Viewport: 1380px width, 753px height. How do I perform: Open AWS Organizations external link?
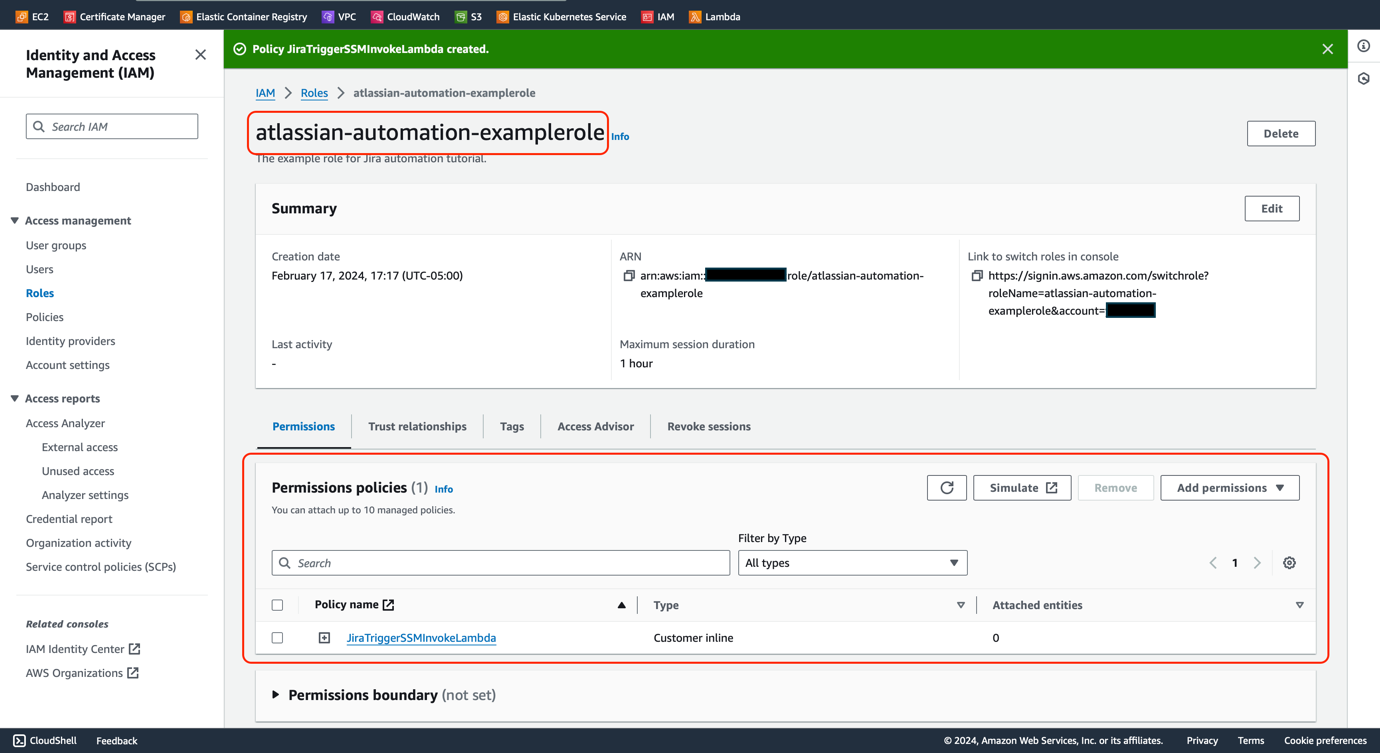(82, 673)
